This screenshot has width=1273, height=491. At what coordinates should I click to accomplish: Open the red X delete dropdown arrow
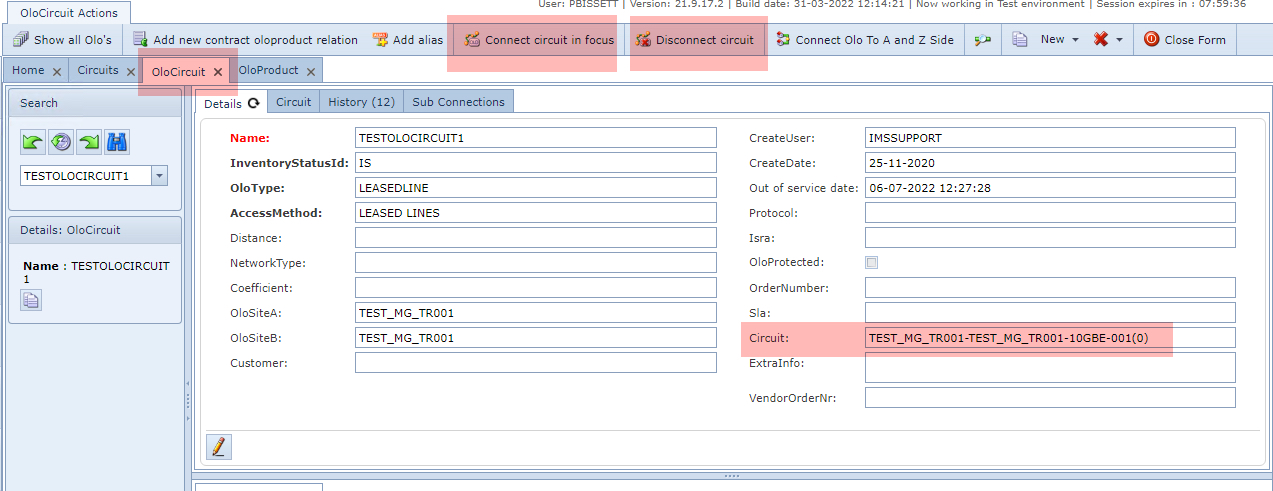[1119, 40]
